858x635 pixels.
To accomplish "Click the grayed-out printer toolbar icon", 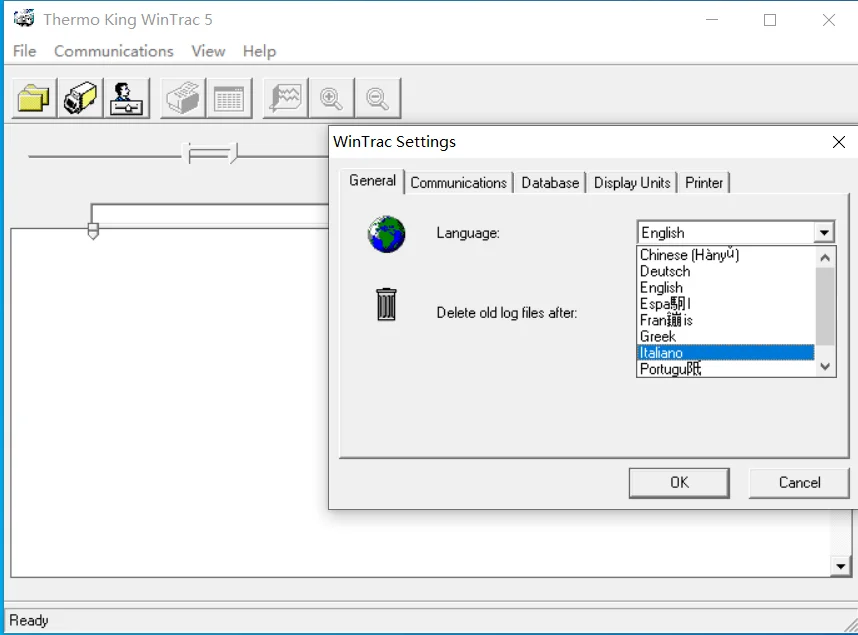I will (x=183, y=98).
